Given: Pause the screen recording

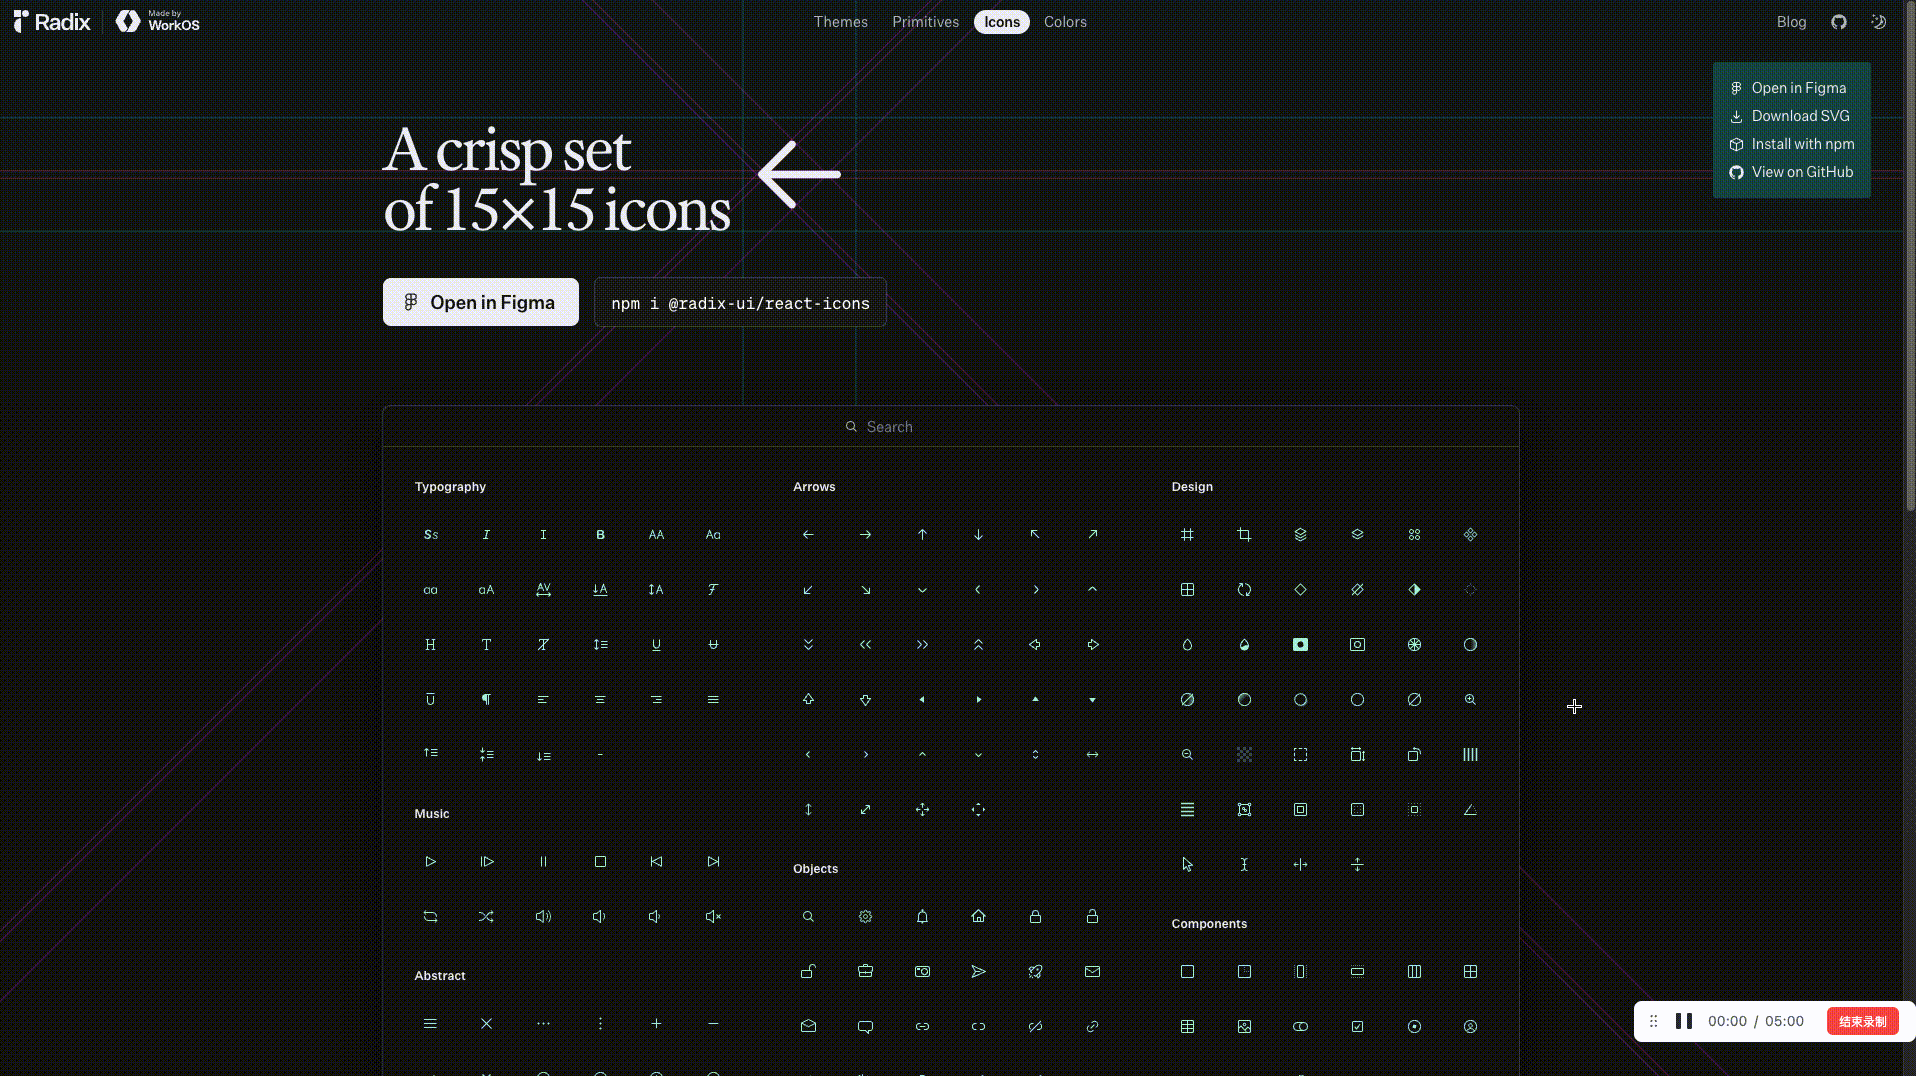Looking at the screenshot, I should (1684, 1021).
